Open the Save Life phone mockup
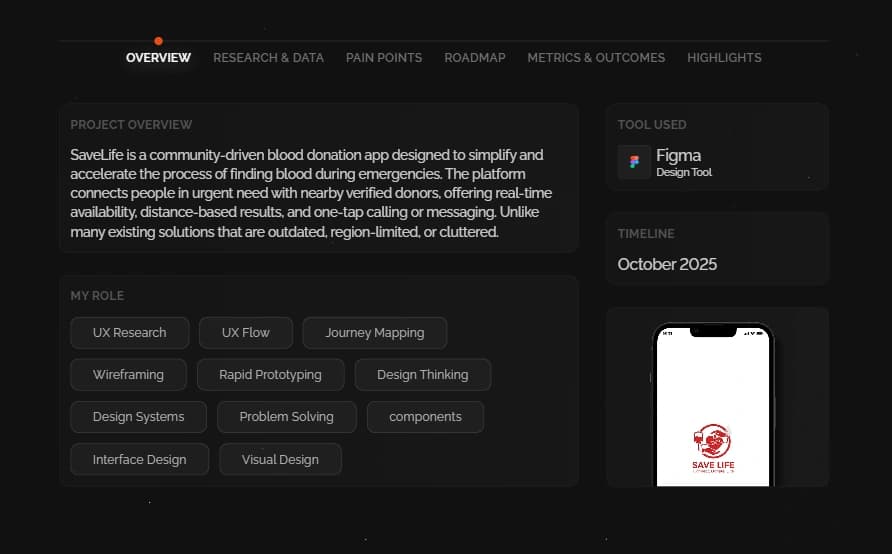Viewport: 892px width, 554px height. 713,405
